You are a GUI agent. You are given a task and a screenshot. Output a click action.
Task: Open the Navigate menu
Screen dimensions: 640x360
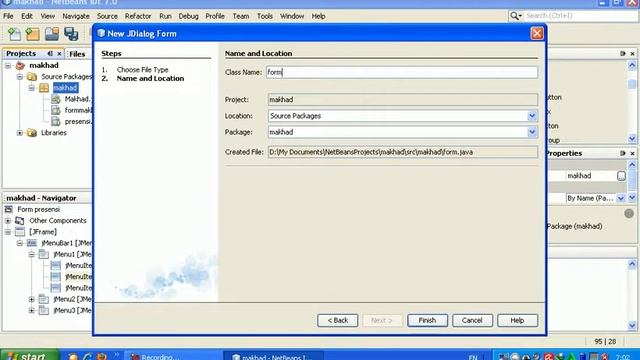point(76,16)
